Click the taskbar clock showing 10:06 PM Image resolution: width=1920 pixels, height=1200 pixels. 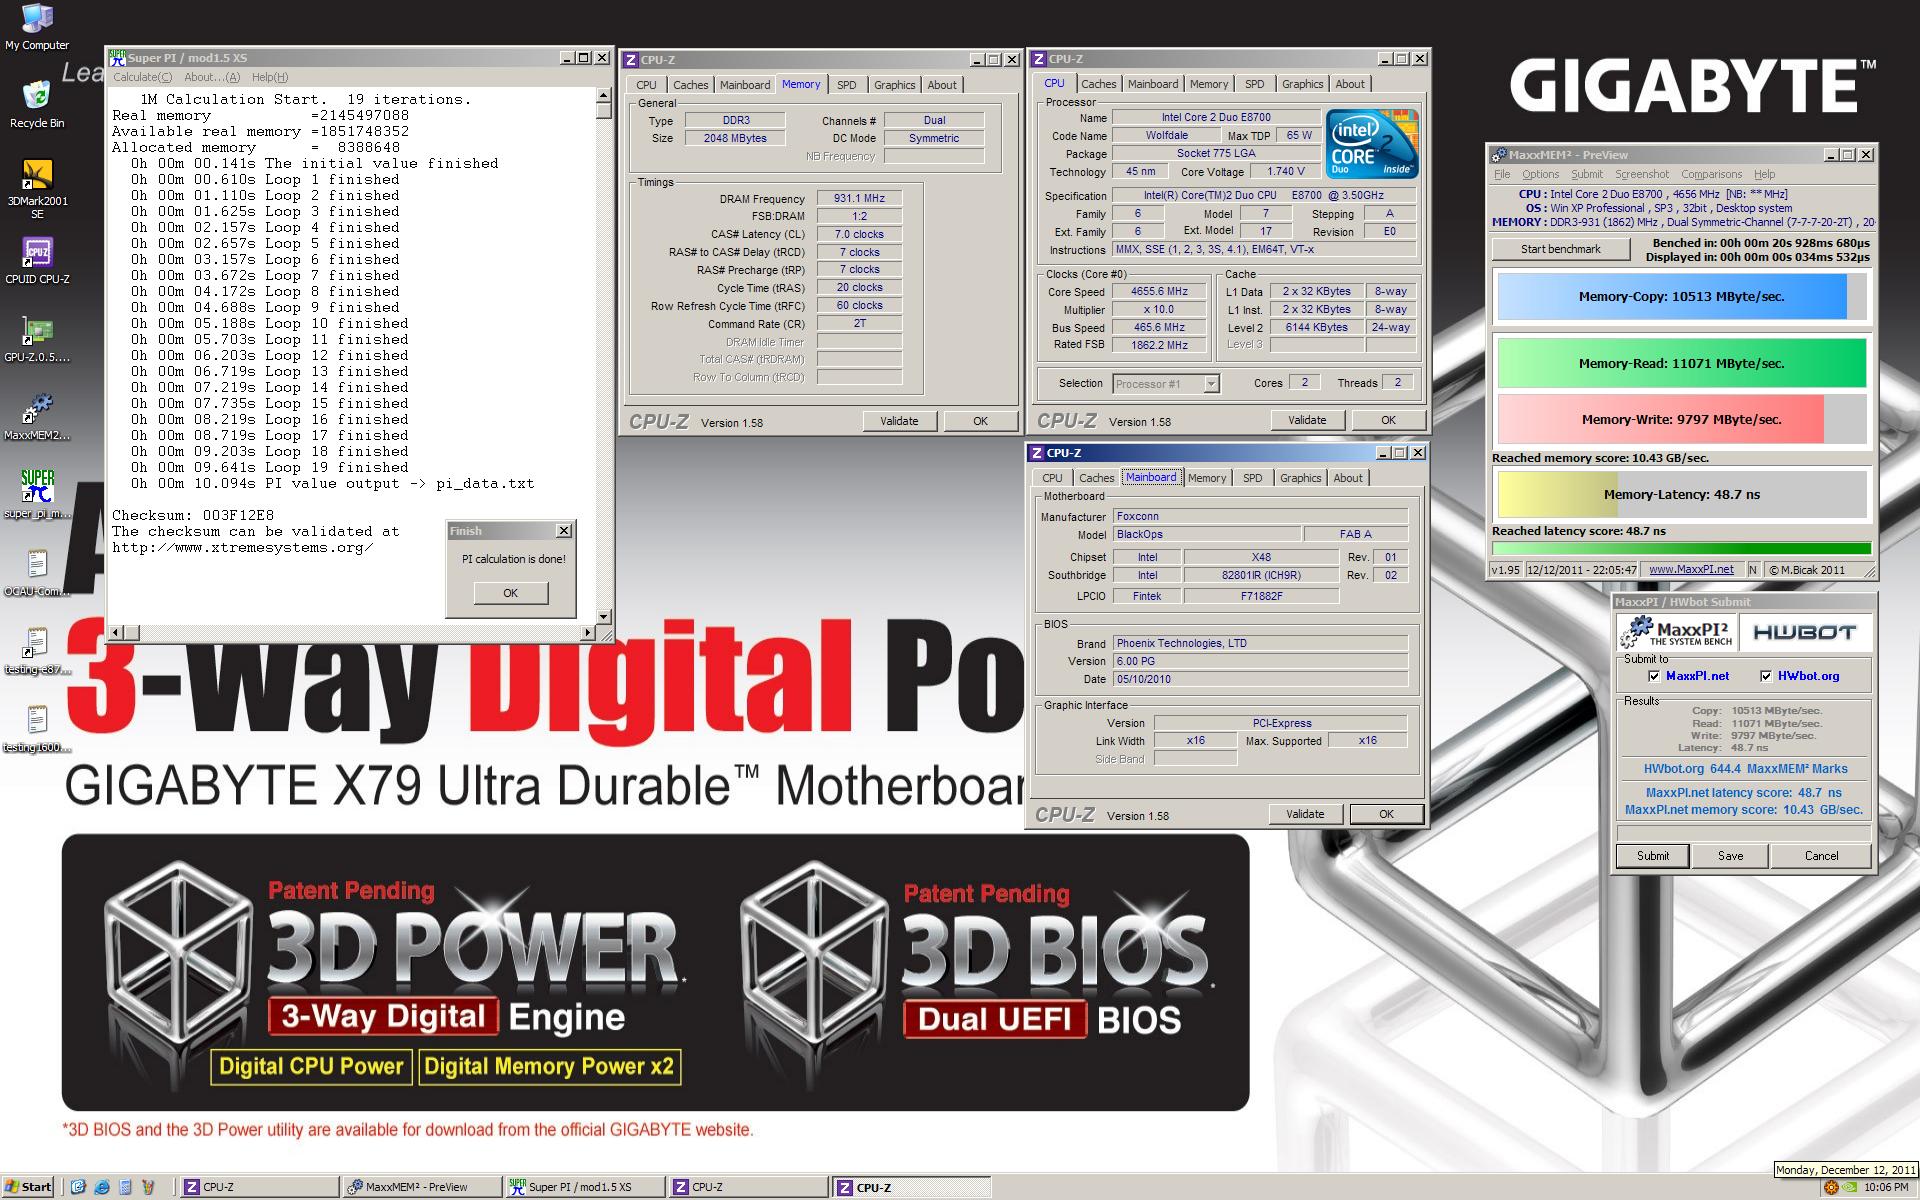[x=1886, y=1187]
